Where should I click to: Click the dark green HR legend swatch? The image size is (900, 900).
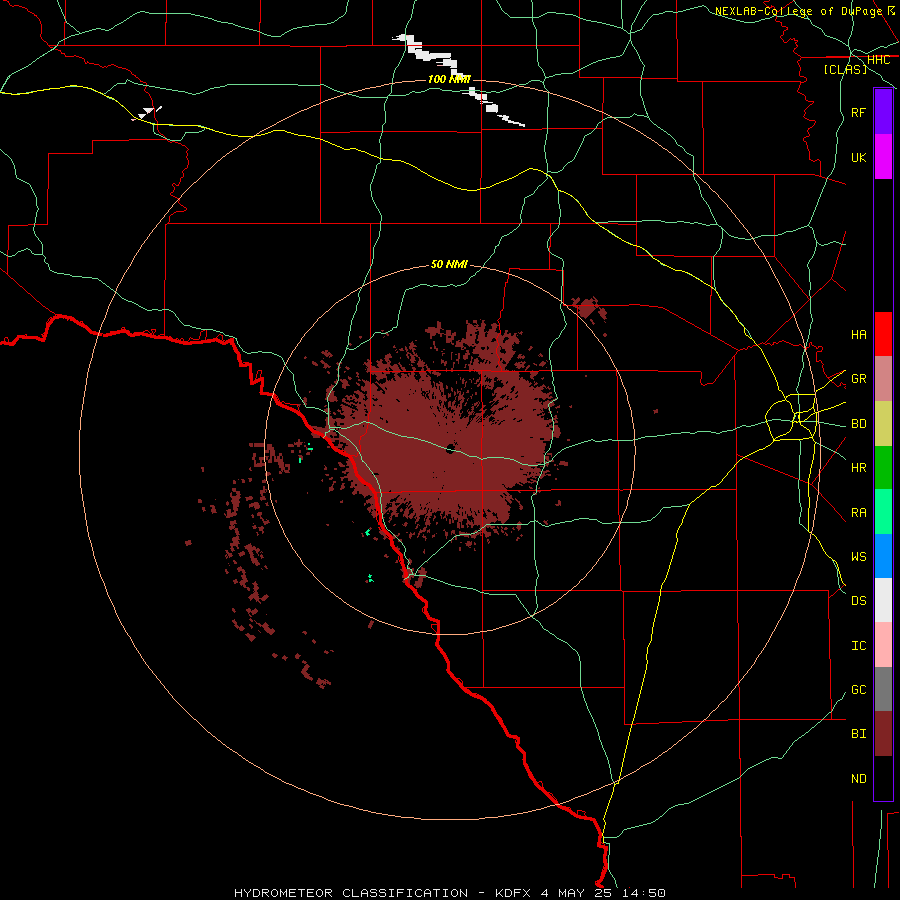tap(883, 467)
